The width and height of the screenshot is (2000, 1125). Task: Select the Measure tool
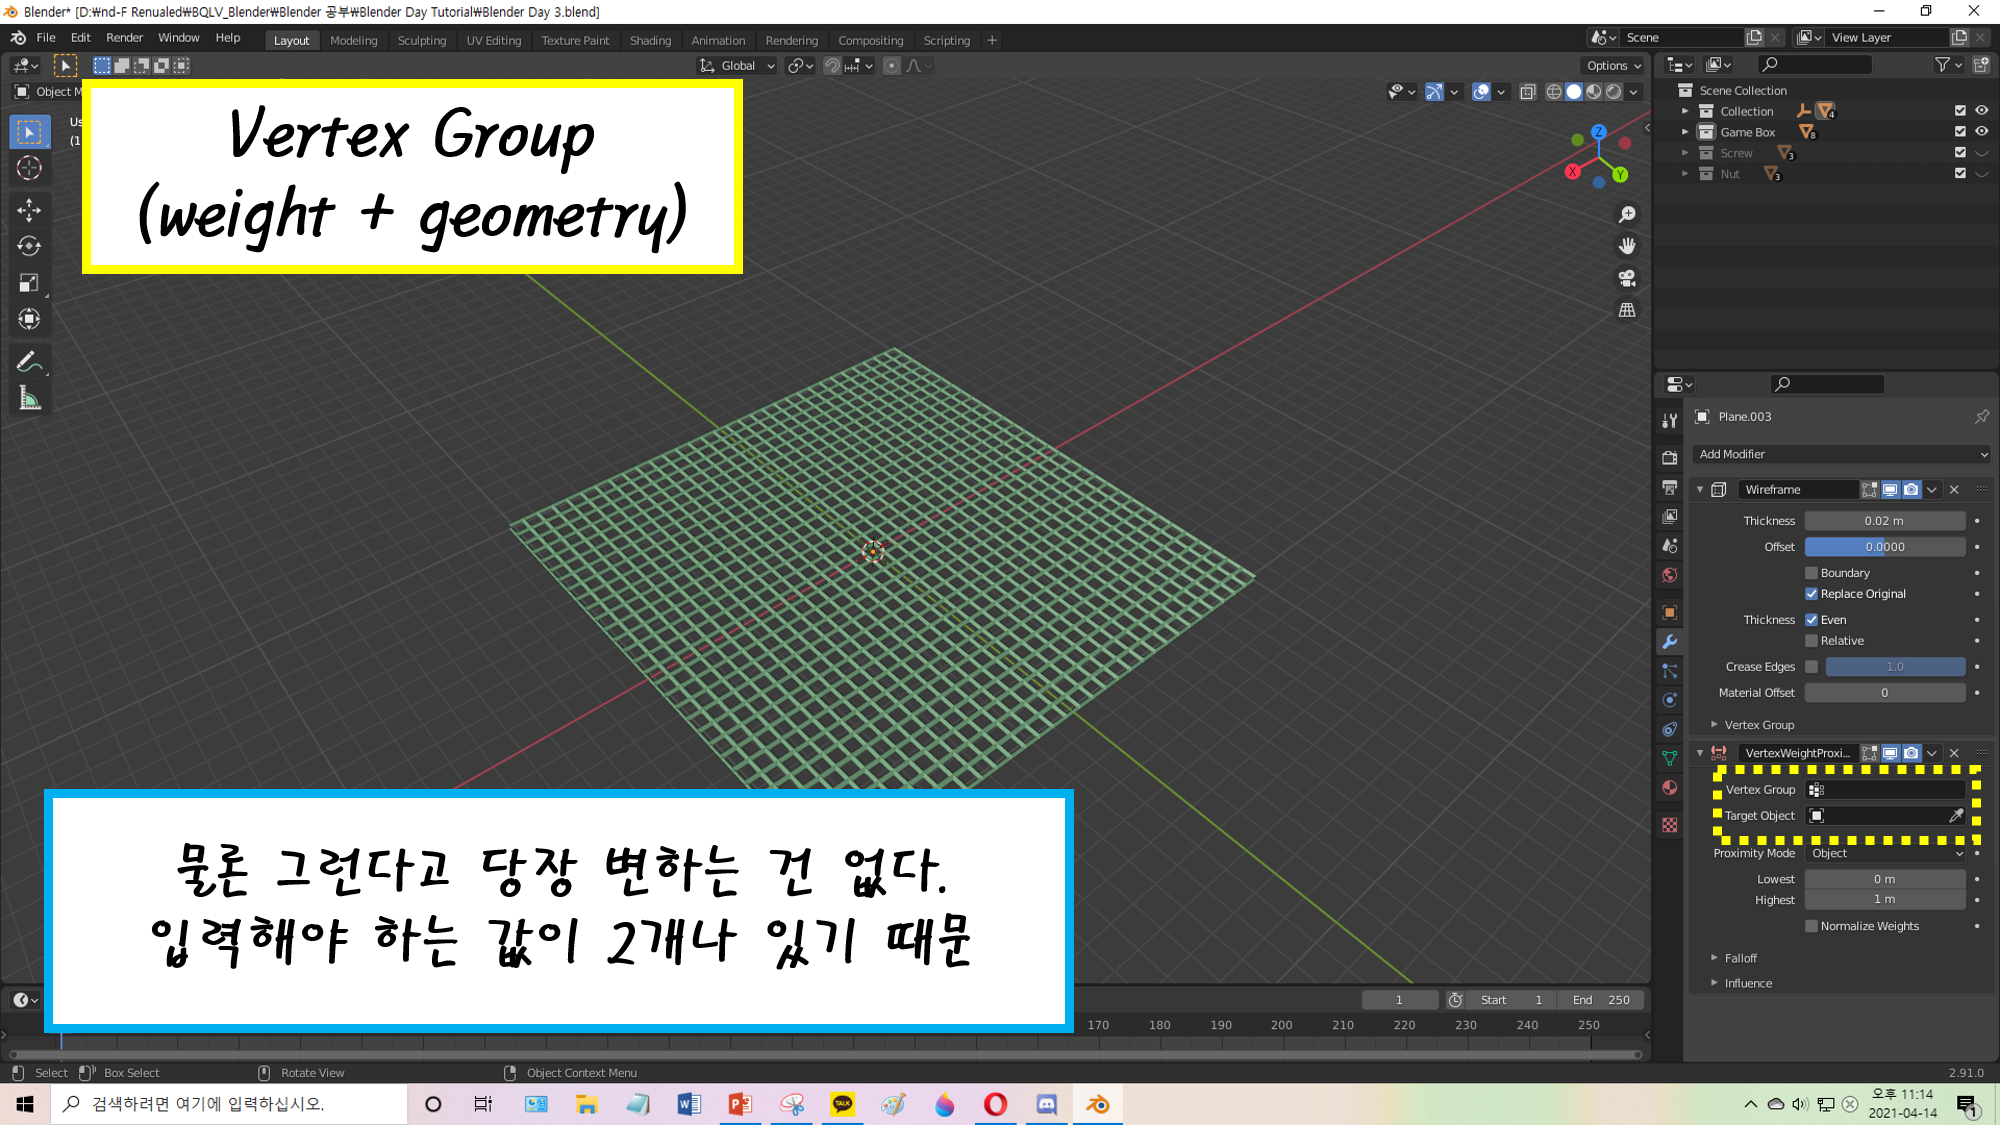[29, 399]
